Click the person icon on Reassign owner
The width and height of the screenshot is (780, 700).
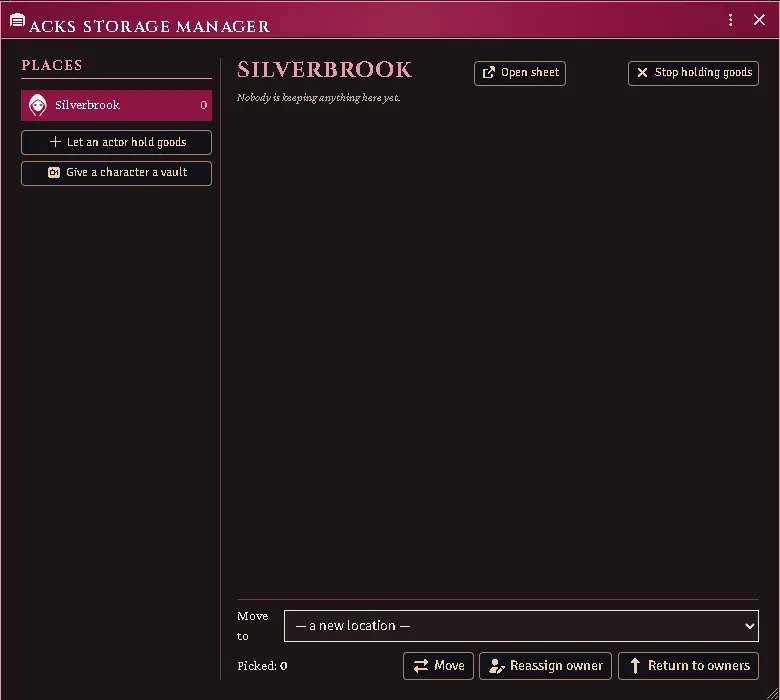pos(496,666)
